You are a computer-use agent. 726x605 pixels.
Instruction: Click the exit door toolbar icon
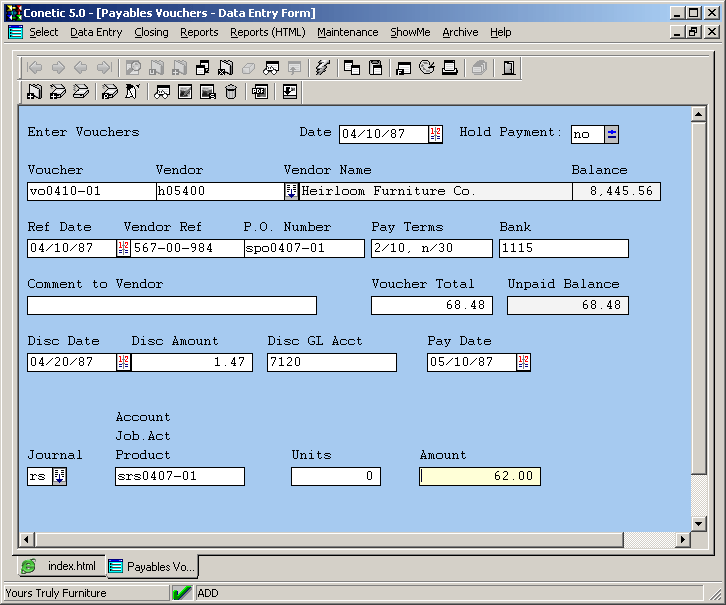click(x=509, y=68)
